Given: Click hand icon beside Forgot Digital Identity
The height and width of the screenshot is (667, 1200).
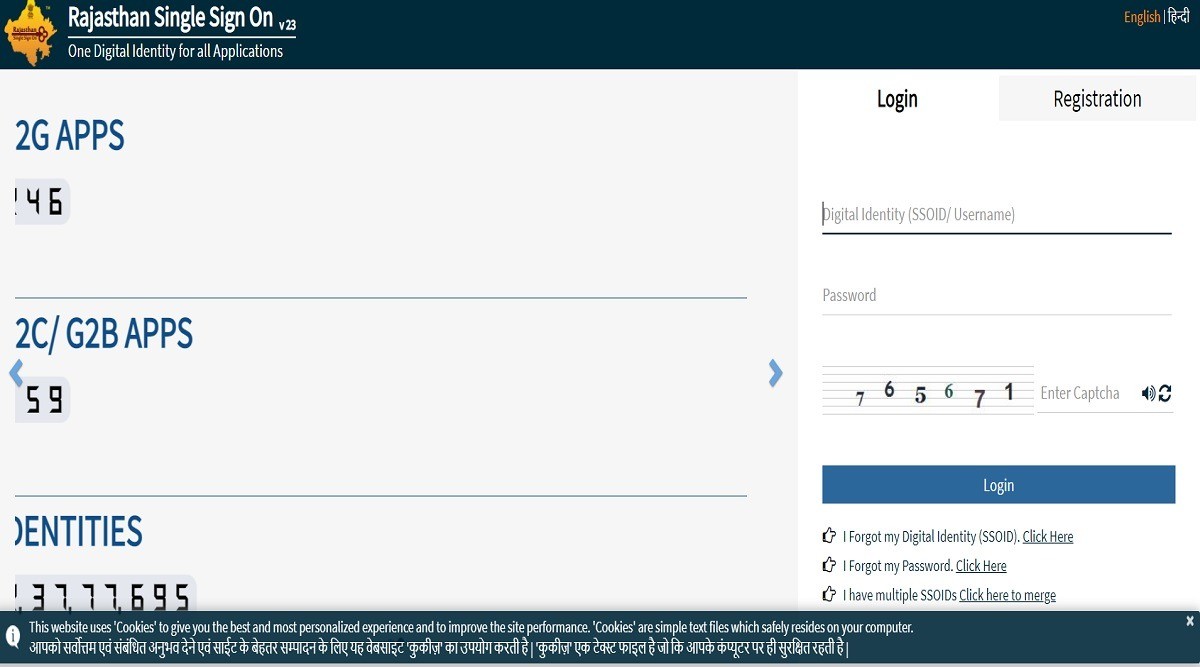Looking at the screenshot, I should [829, 536].
